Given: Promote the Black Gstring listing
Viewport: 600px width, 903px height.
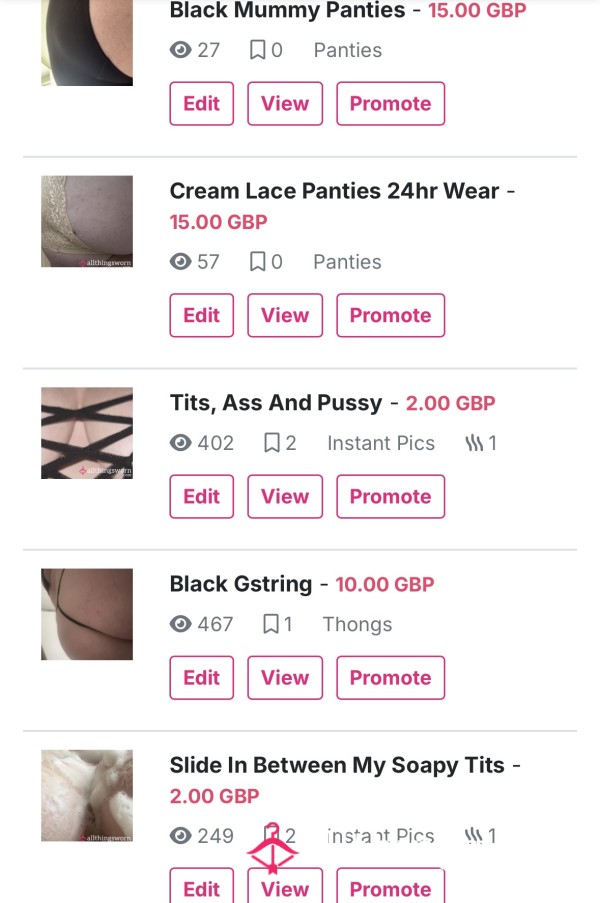Looking at the screenshot, I should 390,677.
